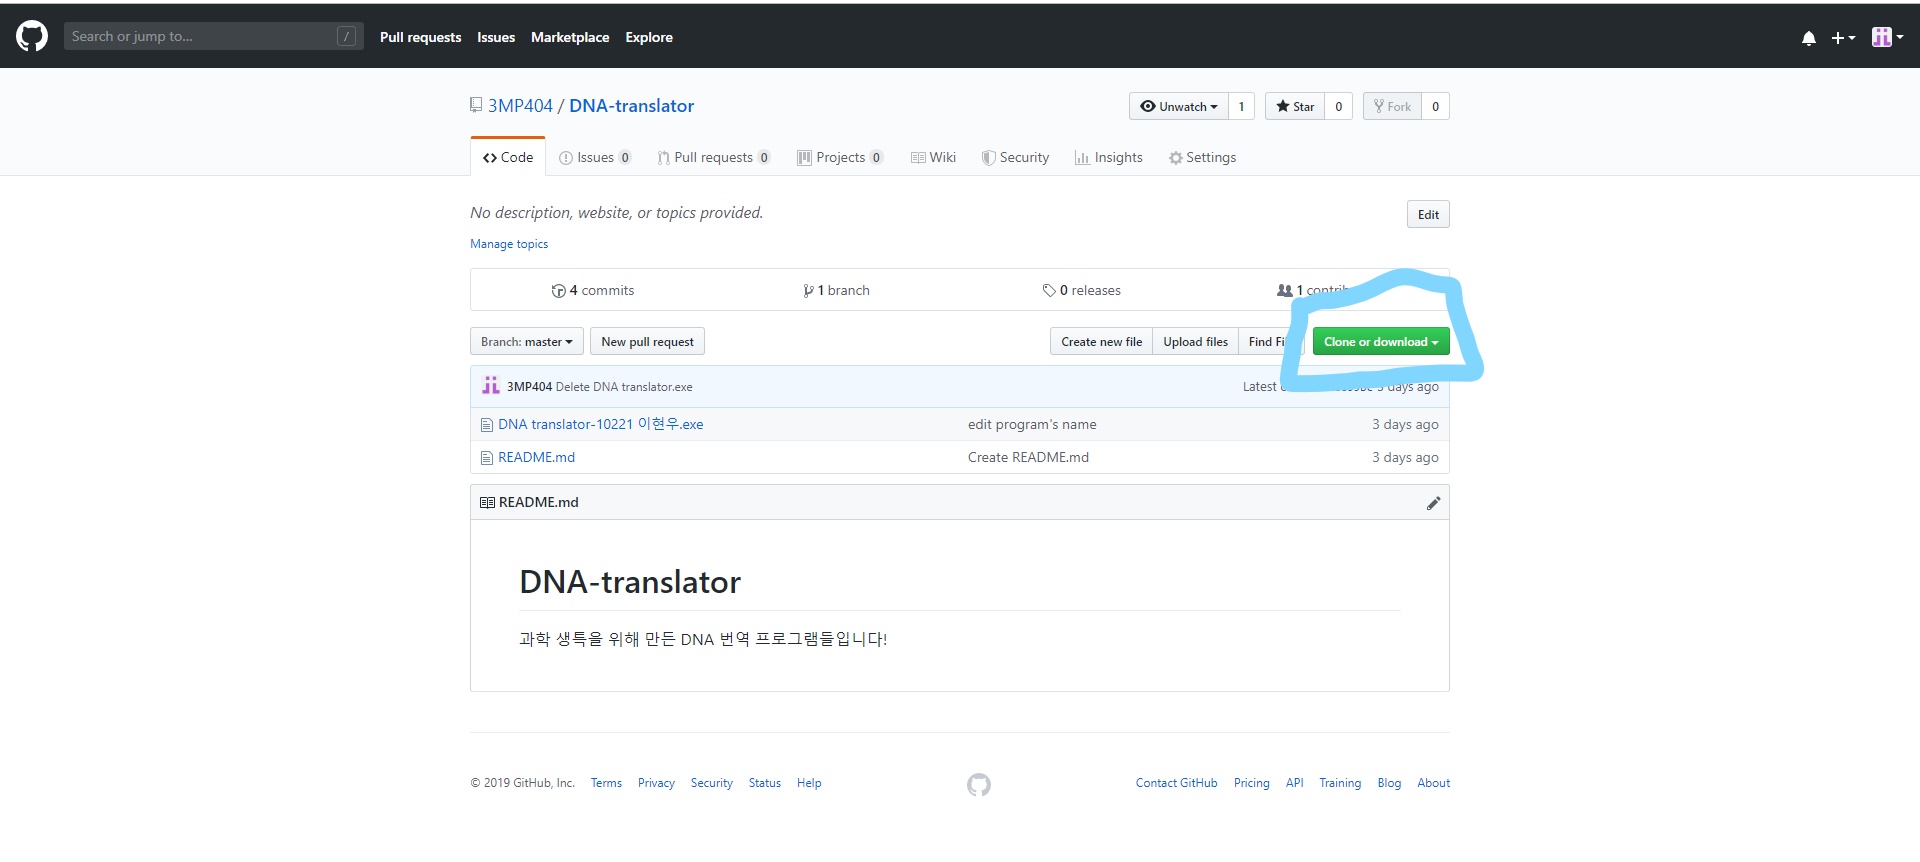The height and width of the screenshot is (862, 1920).
Task: Open Issues in the top navigation bar
Action: pos(496,37)
